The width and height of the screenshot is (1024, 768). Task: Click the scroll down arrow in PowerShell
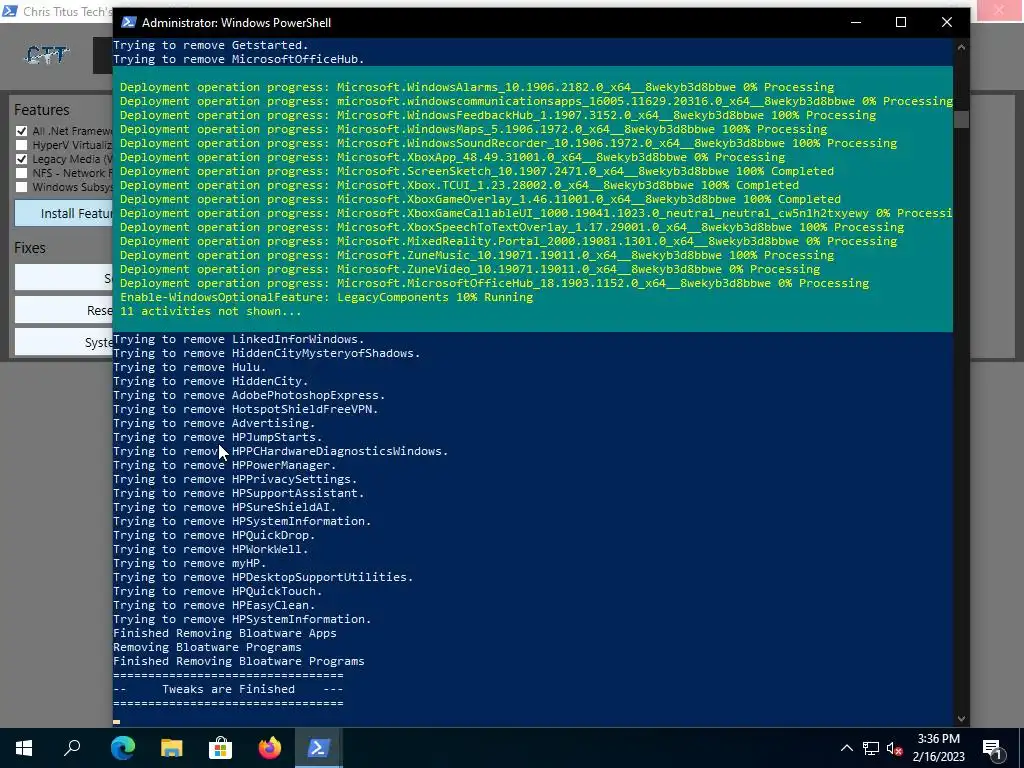point(961,718)
